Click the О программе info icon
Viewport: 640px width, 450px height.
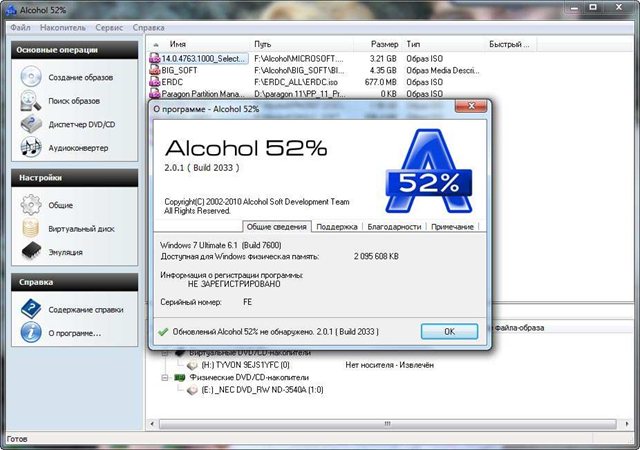click(x=31, y=332)
